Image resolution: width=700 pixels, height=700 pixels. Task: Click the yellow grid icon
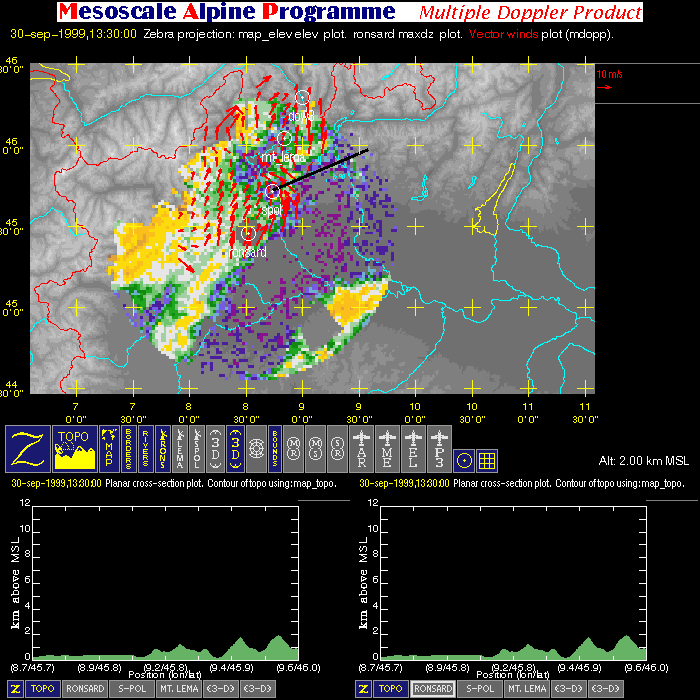pyautogui.click(x=487, y=460)
